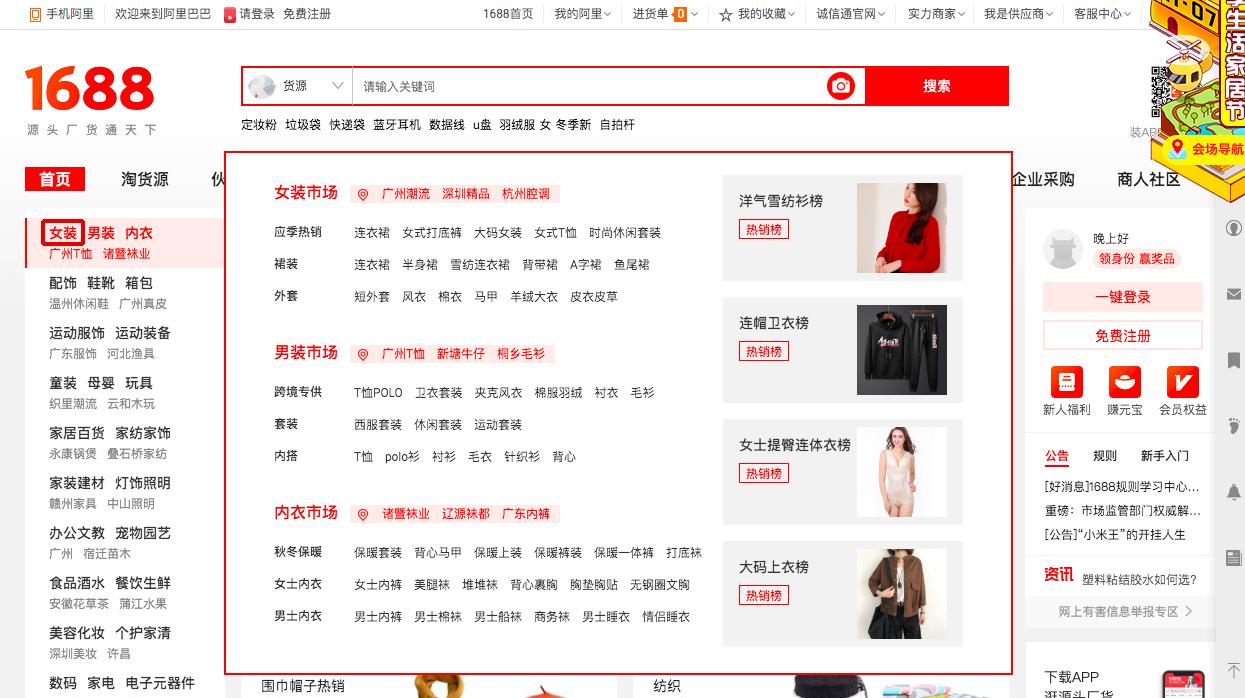The width and height of the screenshot is (1245, 698).
Task: Open the 赚元宝 icon
Action: [1125, 382]
